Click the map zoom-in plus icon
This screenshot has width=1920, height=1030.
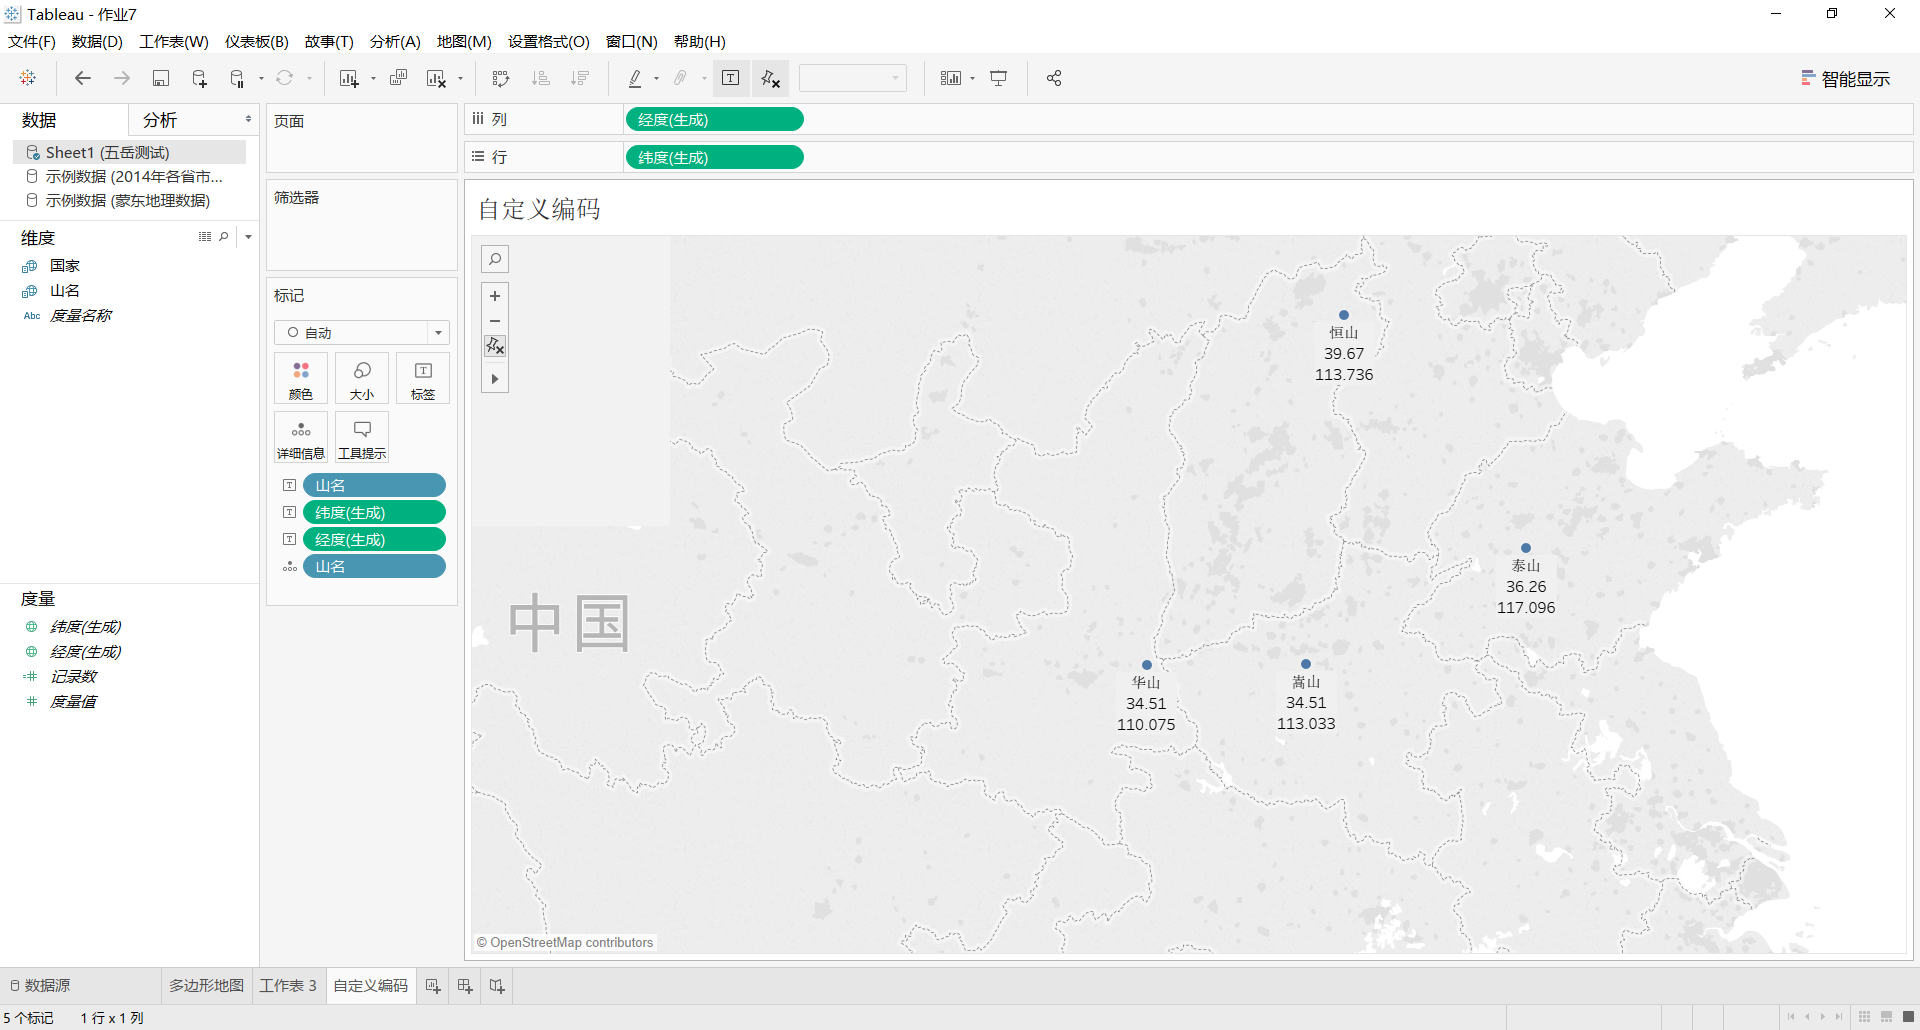(495, 296)
